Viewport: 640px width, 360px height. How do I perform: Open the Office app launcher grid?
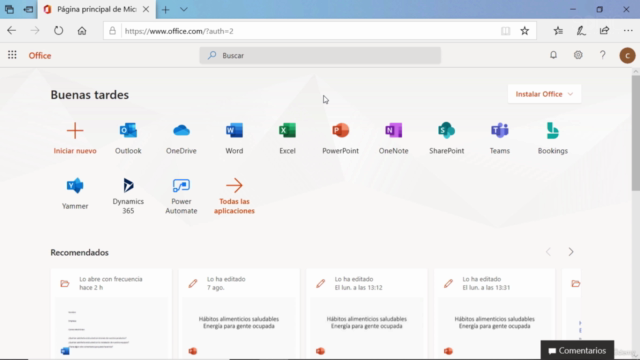pyautogui.click(x=12, y=55)
